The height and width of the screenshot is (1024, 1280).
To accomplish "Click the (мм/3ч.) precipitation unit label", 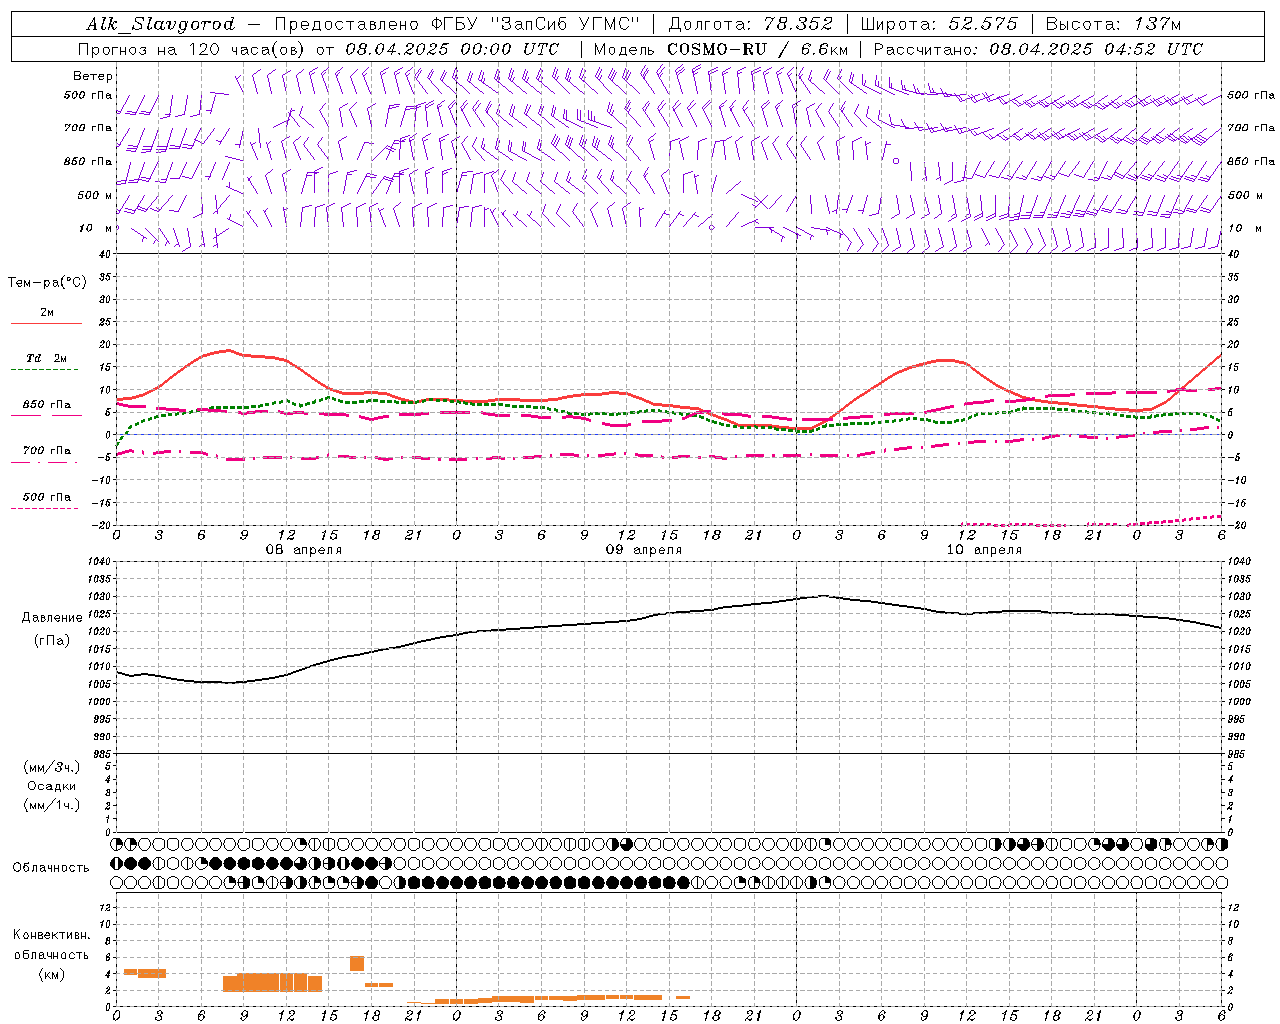I will click(x=51, y=767).
